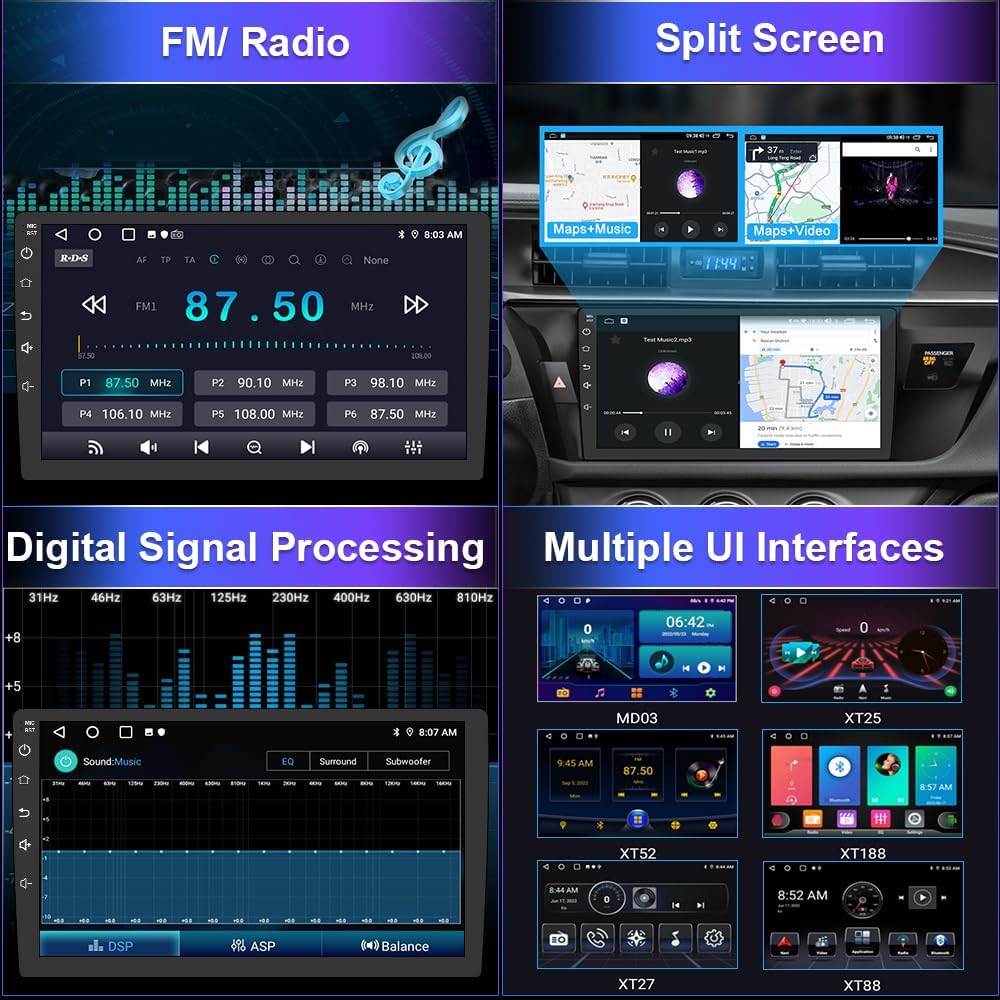Click the 31Hz band handle in equalizer

58,851
